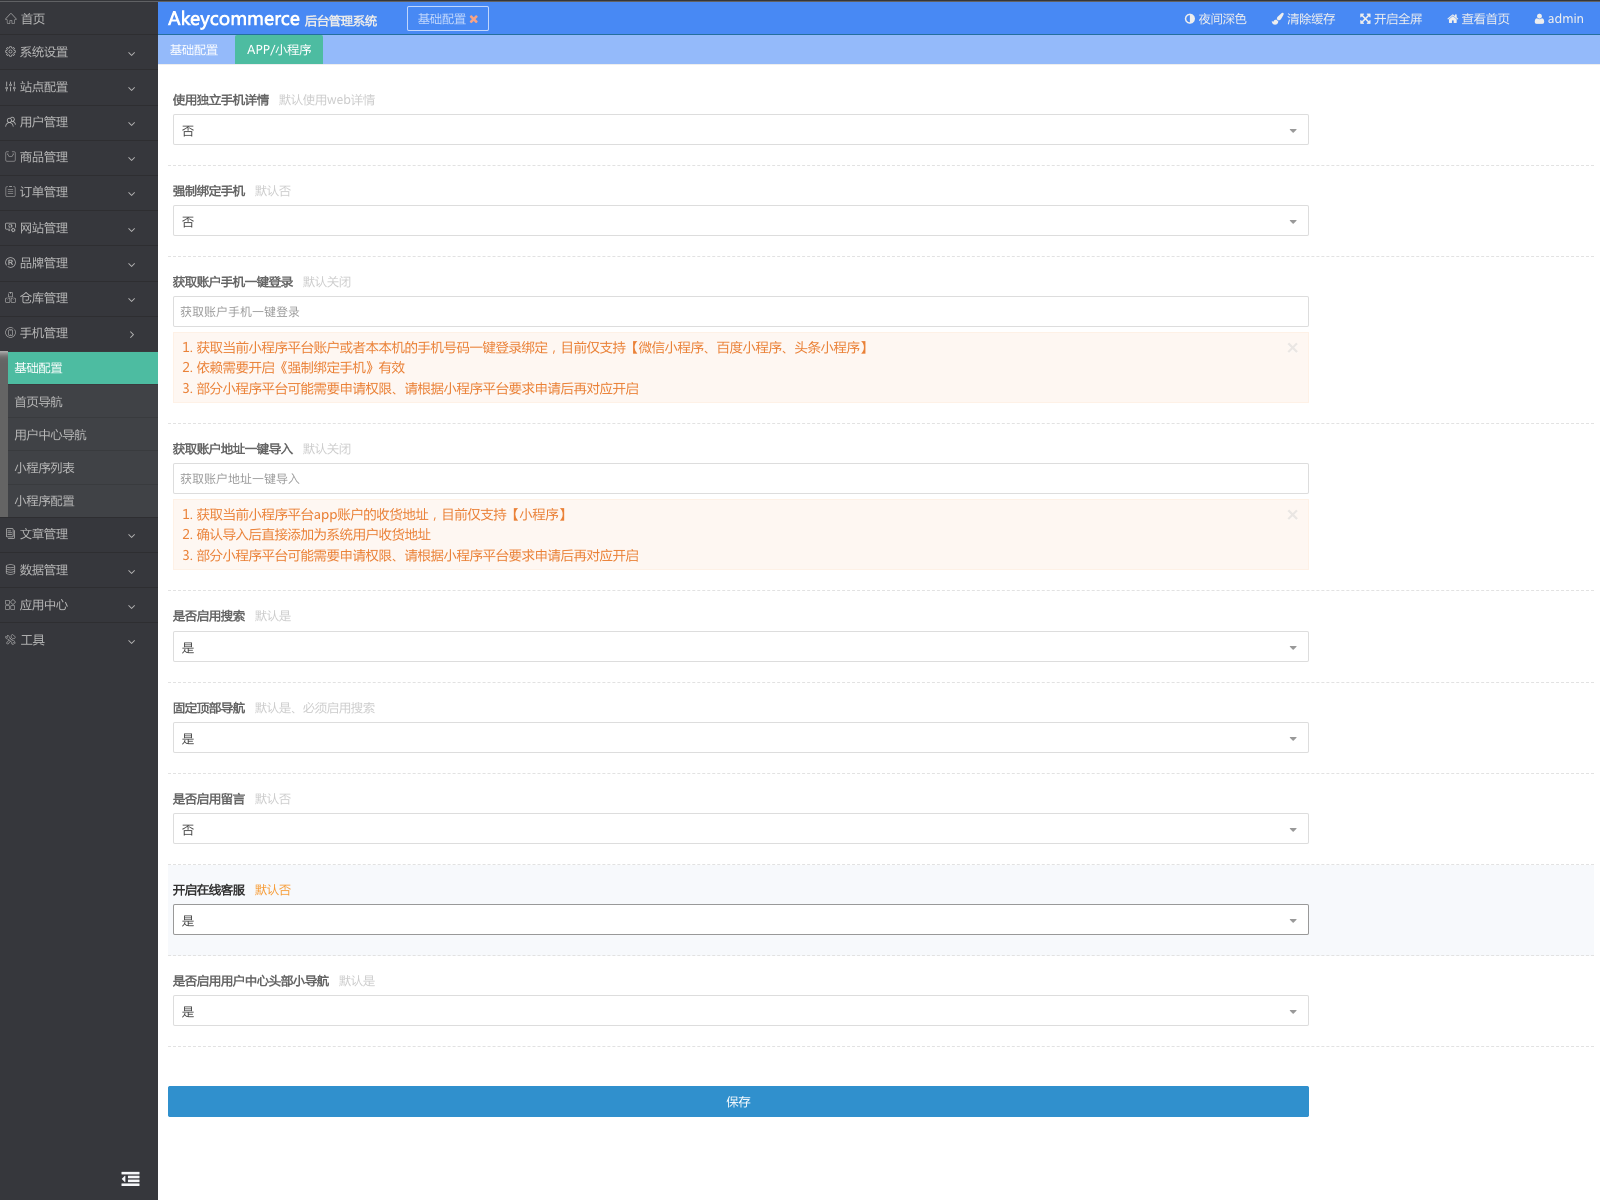The width and height of the screenshot is (1600, 1200).
Task: Collapse the sidebar with the bottom menu icon
Action: tap(131, 1179)
